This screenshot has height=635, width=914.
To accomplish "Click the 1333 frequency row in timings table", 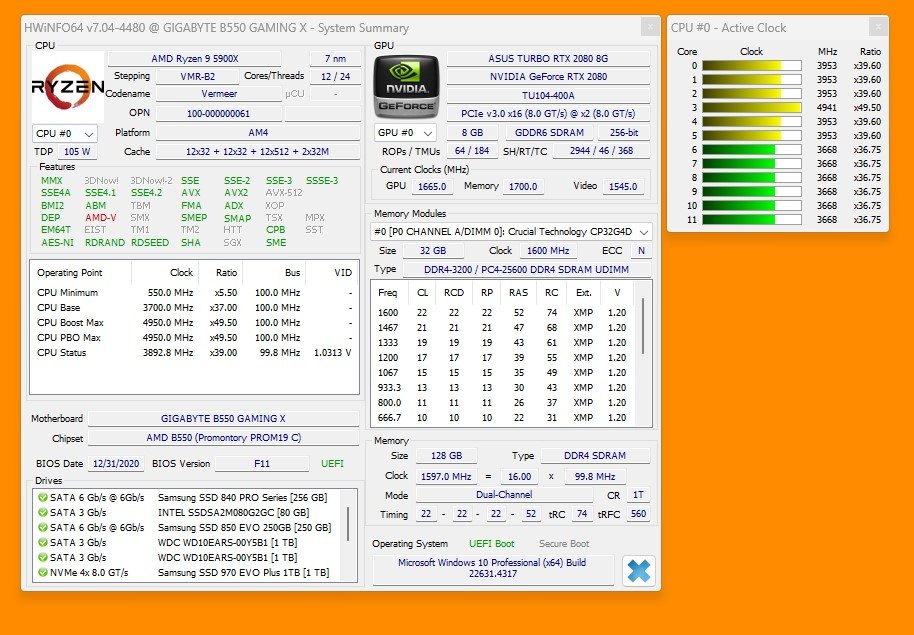I will coord(502,342).
